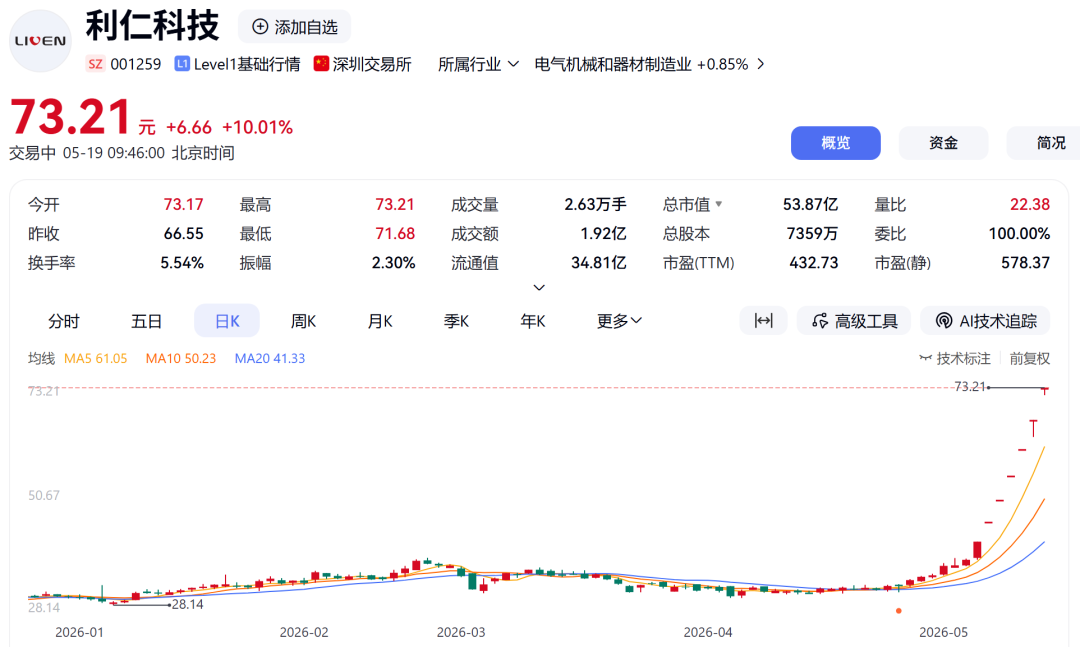Click the MA10 50.23 indicator label
1080x647 pixels.
[x=180, y=358]
